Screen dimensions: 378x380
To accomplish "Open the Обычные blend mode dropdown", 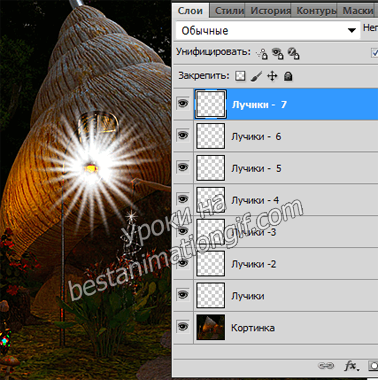I will tap(268, 31).
